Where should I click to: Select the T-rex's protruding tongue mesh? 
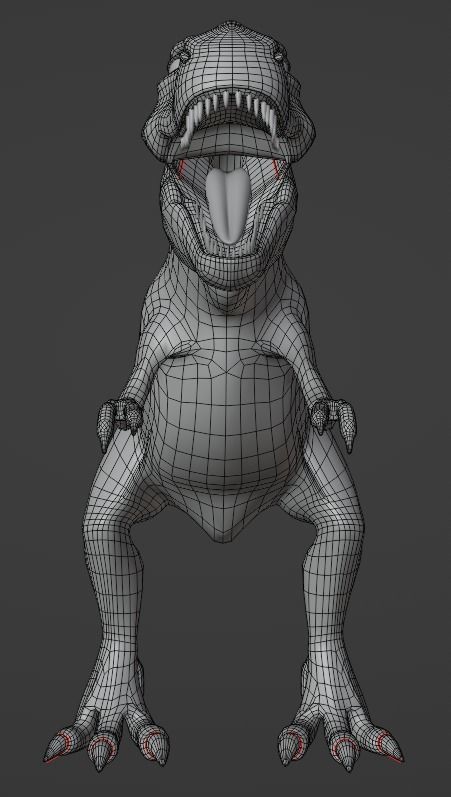227,204
